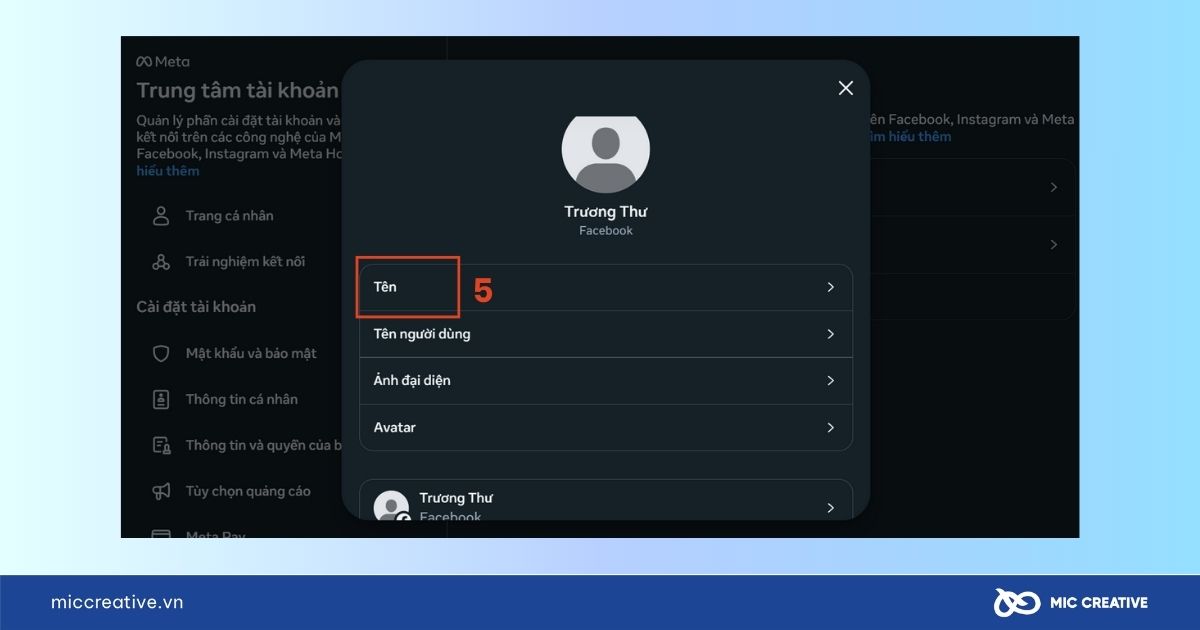Screen dimensions: 1200x630
Task: Open the 'Tìm hiểu thêm' link behind the dialog
Action: (x=909, y=136)
